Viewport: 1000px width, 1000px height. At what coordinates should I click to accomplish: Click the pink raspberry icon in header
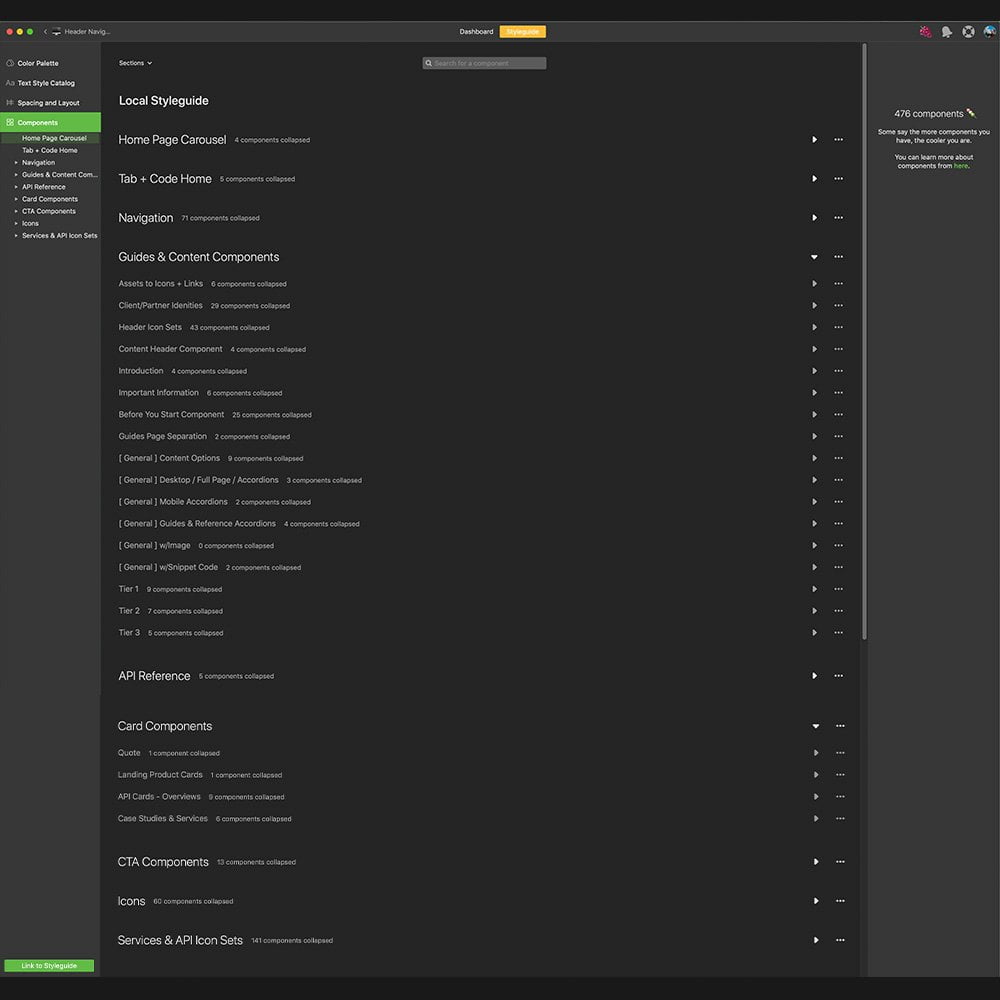[925, 32]
